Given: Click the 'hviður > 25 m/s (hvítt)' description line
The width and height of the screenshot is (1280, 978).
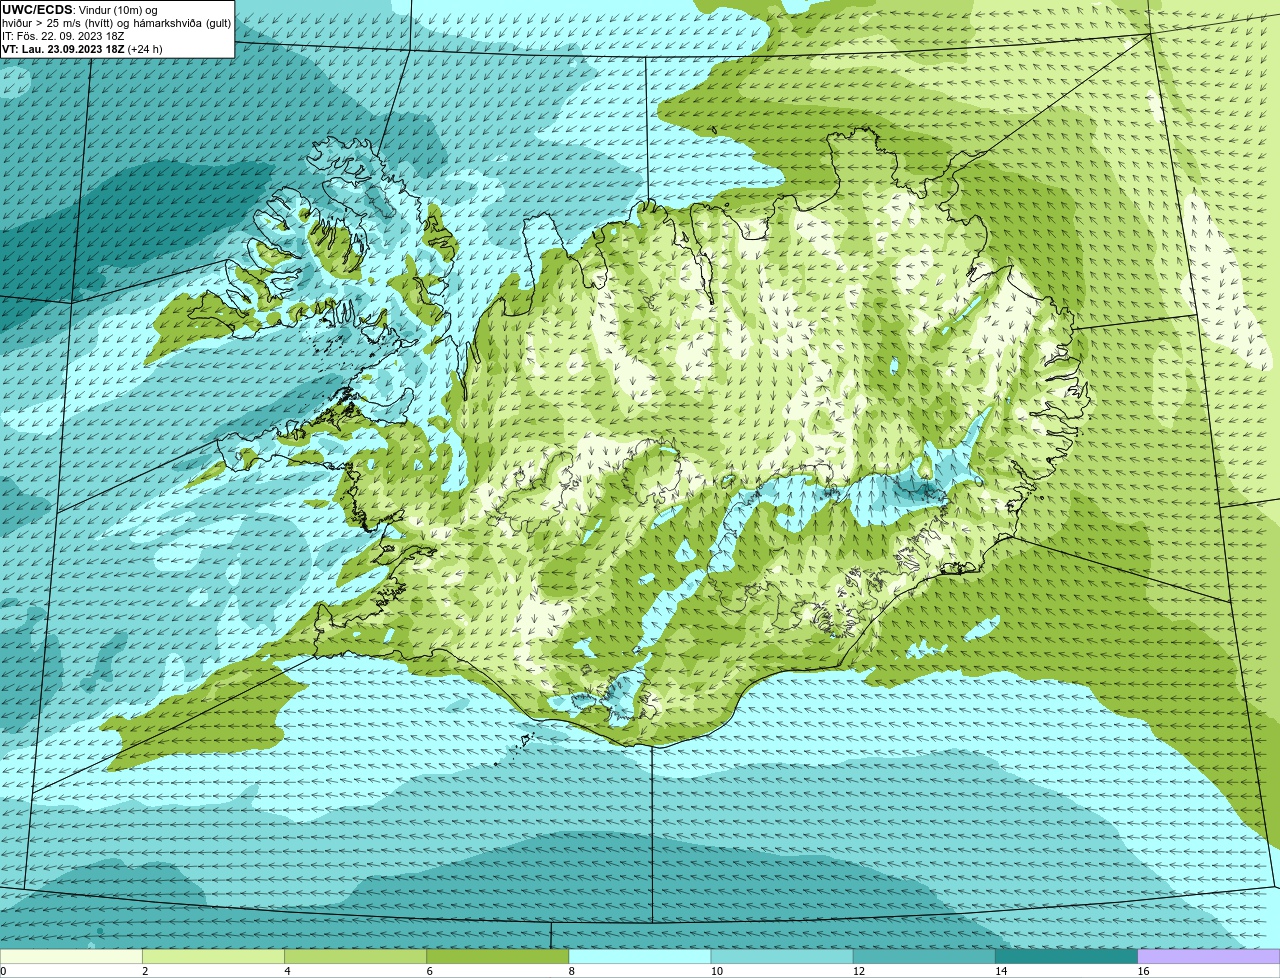Looking at the screenshot, I should pos(116,23).
